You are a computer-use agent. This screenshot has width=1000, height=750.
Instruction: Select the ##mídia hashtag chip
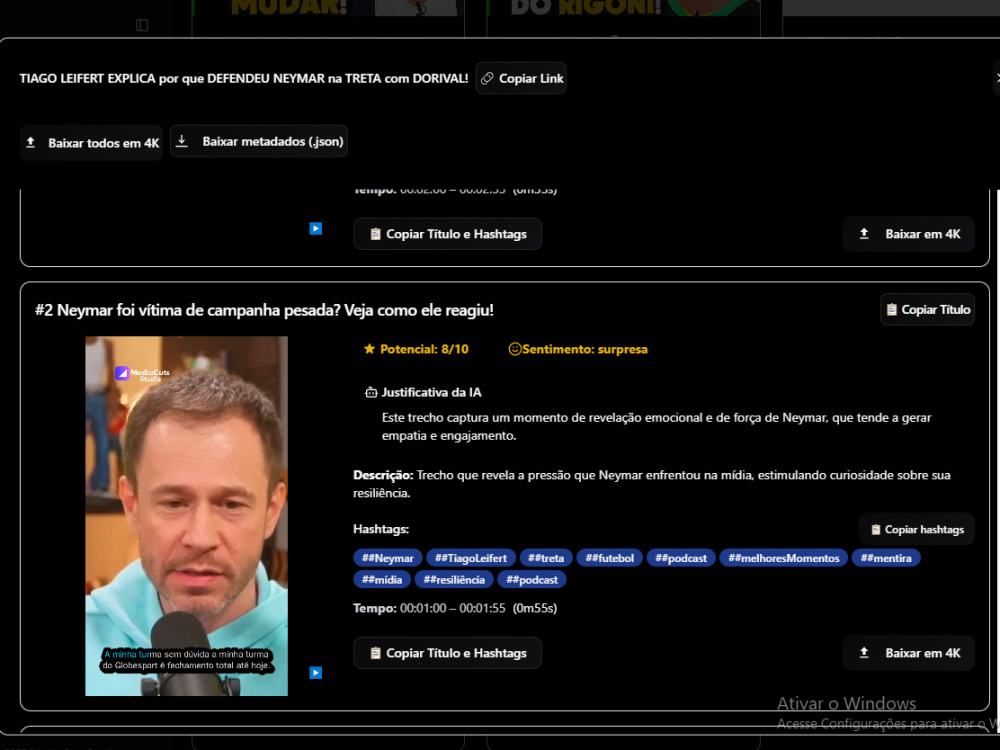click(x=382, y=580)
